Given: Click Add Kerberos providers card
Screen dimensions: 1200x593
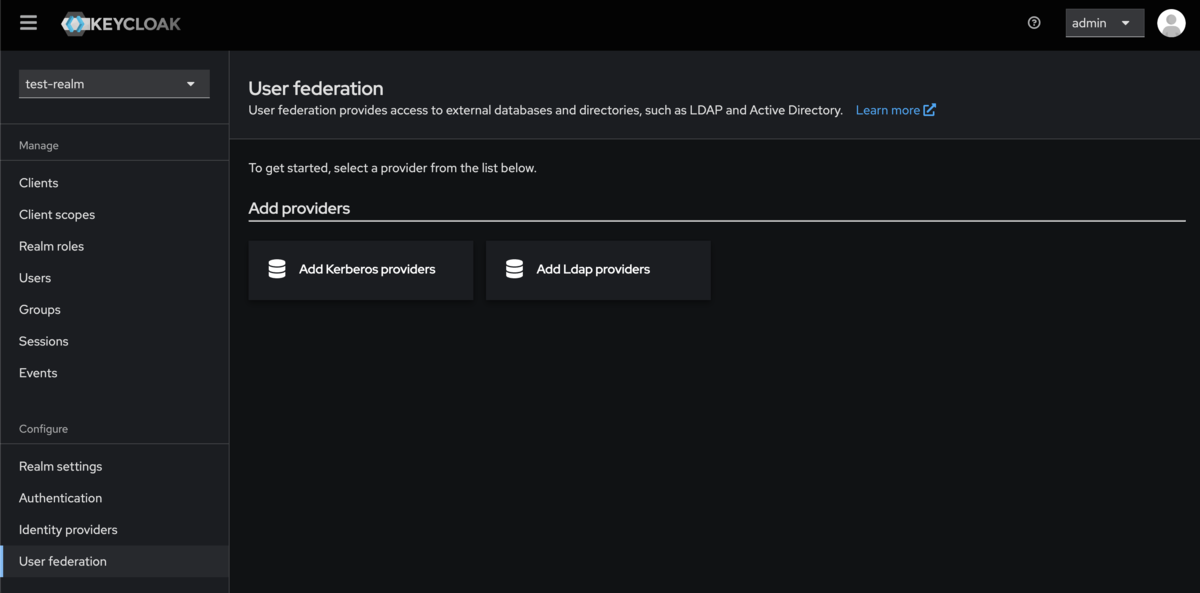Looking at the screenshot, I should (361, 270).
